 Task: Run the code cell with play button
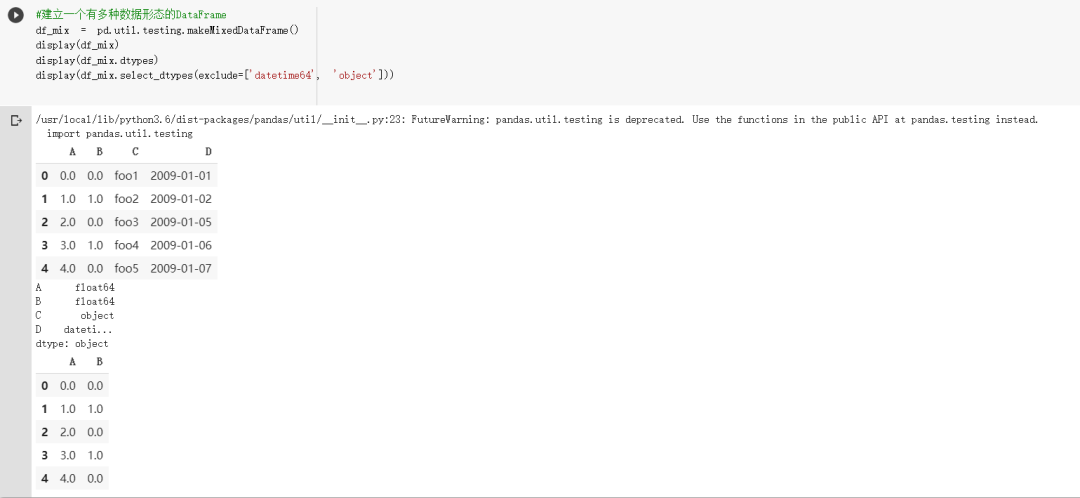(15, 15)
